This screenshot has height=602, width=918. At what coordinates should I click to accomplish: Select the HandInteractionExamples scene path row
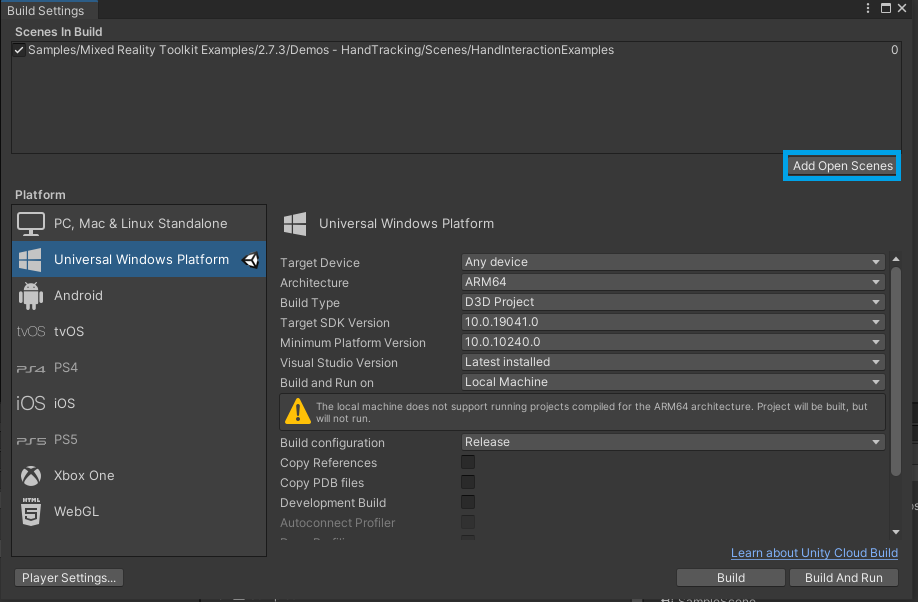click(x=456, y=50)
